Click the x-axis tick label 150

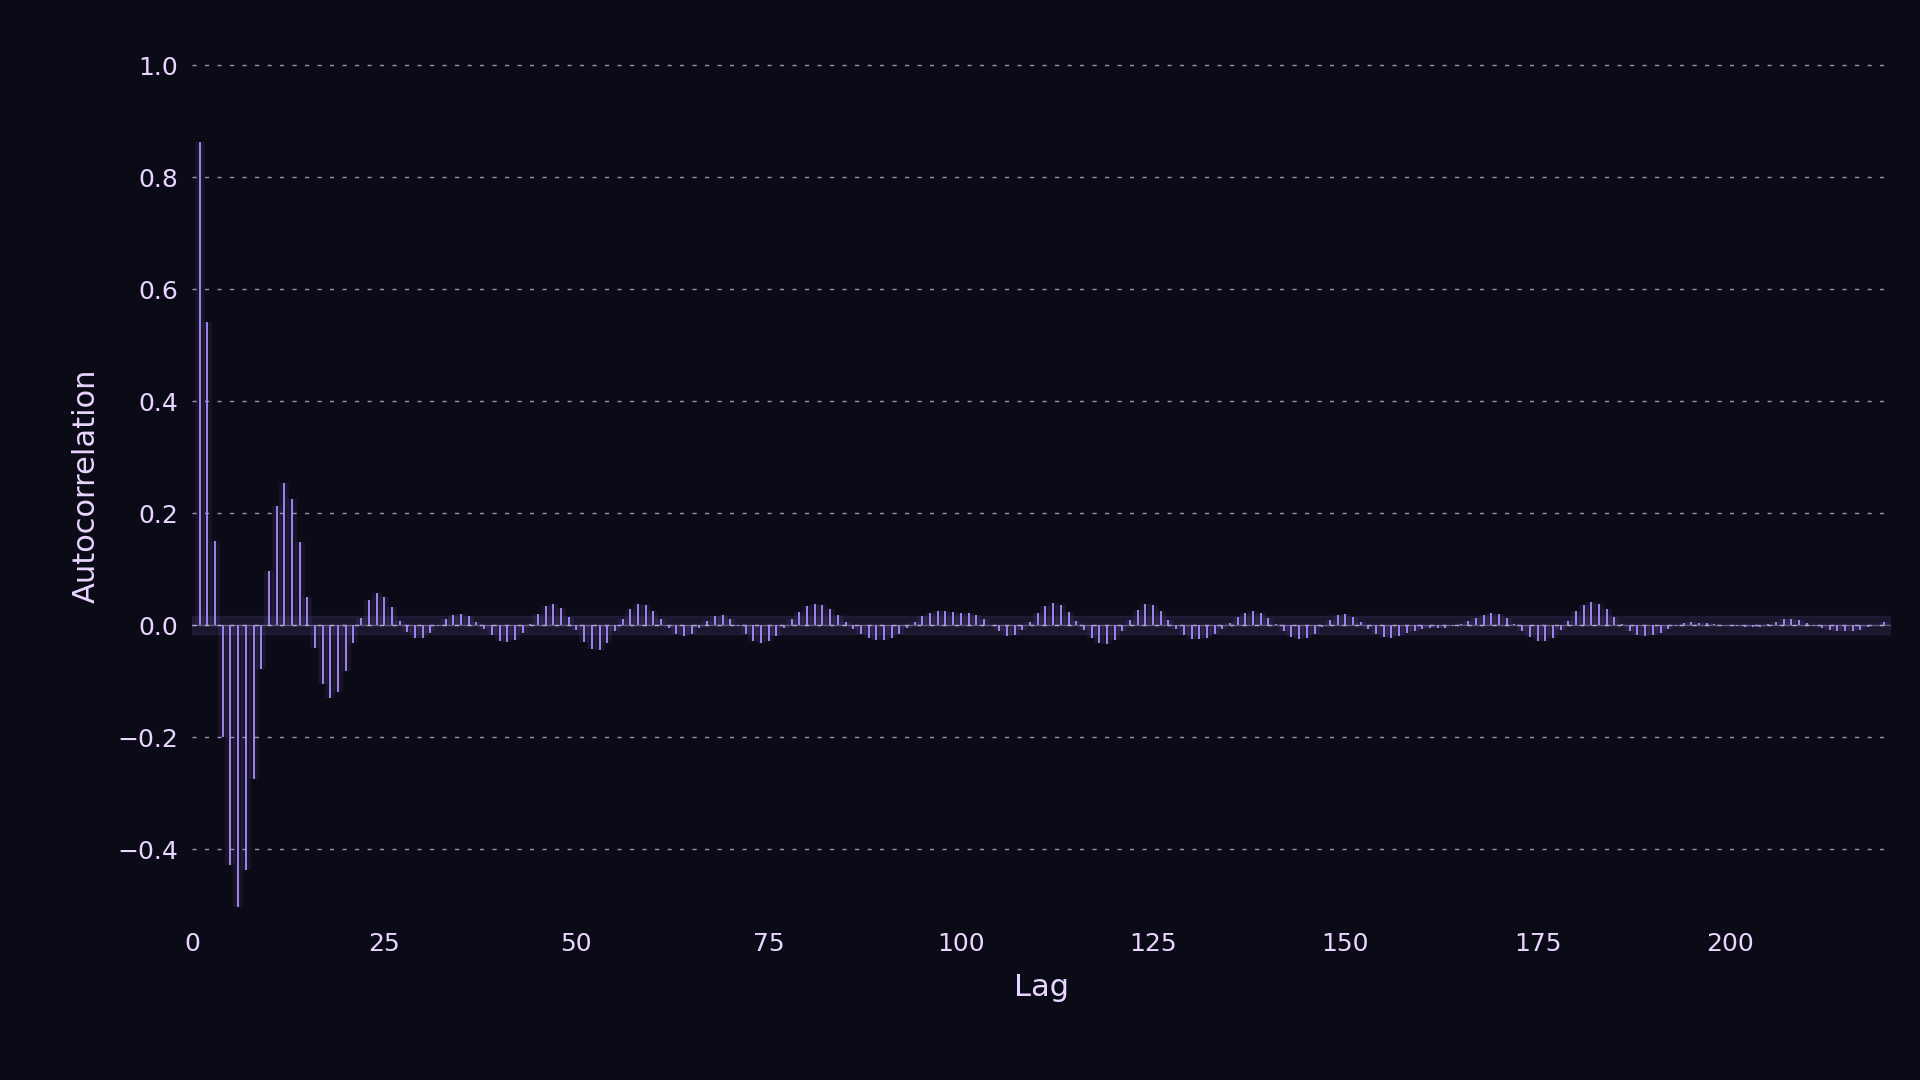[x=1345, y=943]
